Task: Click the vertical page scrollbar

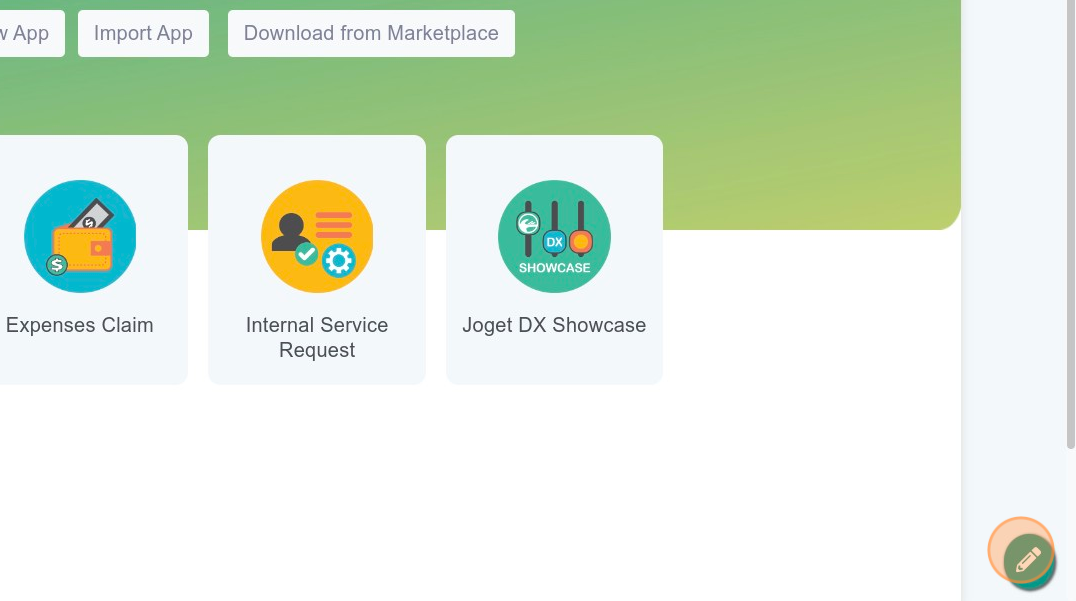Action: point(1071,225)
